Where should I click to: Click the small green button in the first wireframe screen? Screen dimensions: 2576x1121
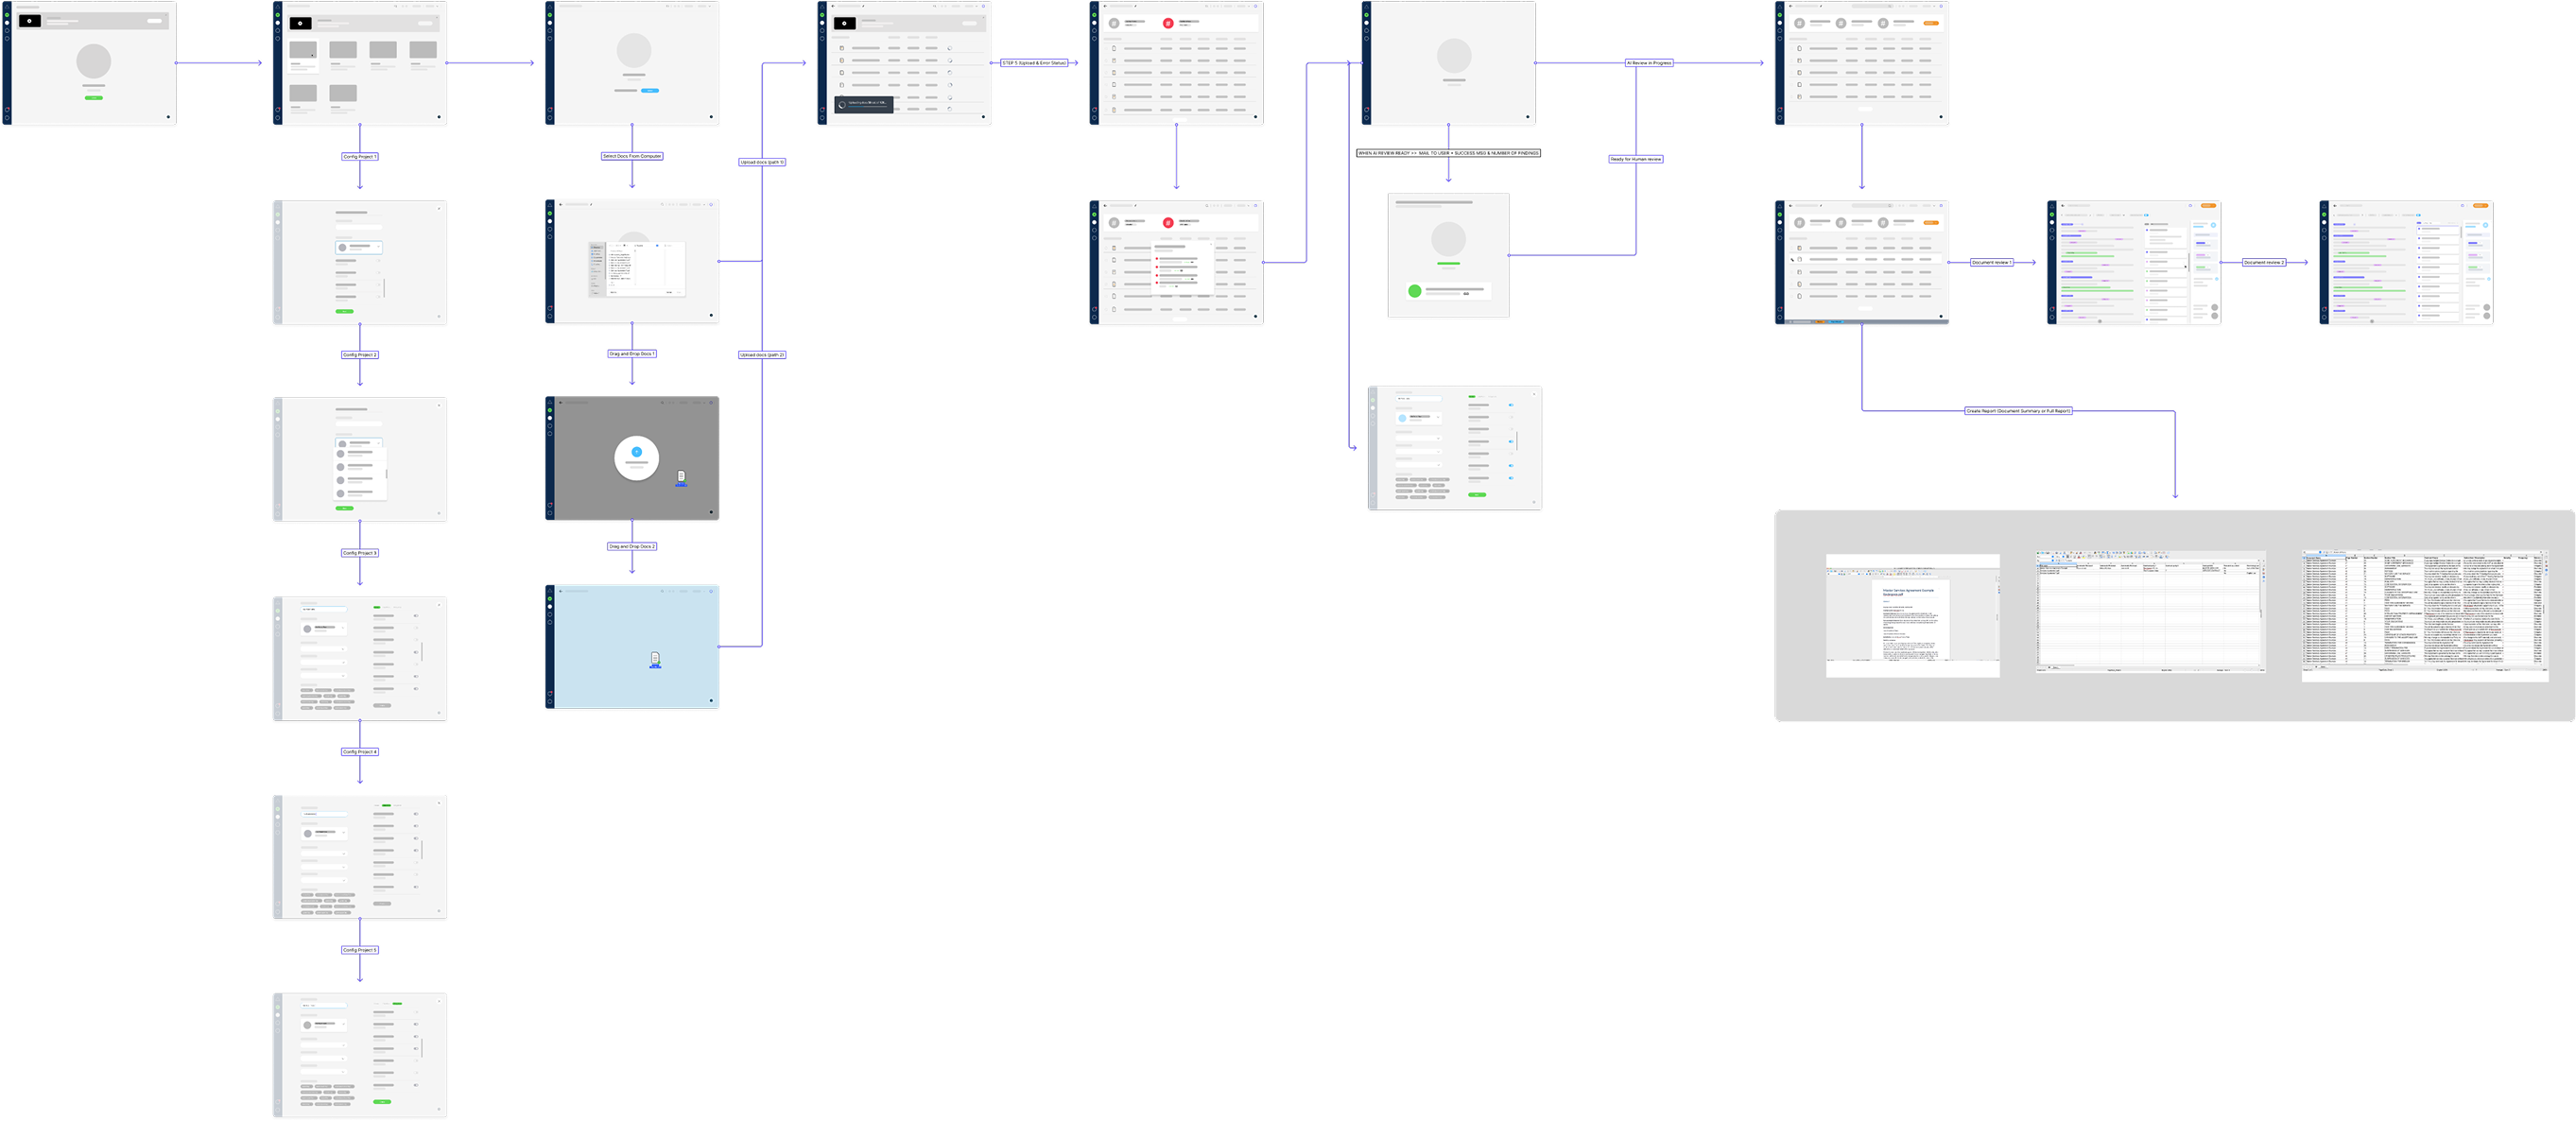coord(93,97)
